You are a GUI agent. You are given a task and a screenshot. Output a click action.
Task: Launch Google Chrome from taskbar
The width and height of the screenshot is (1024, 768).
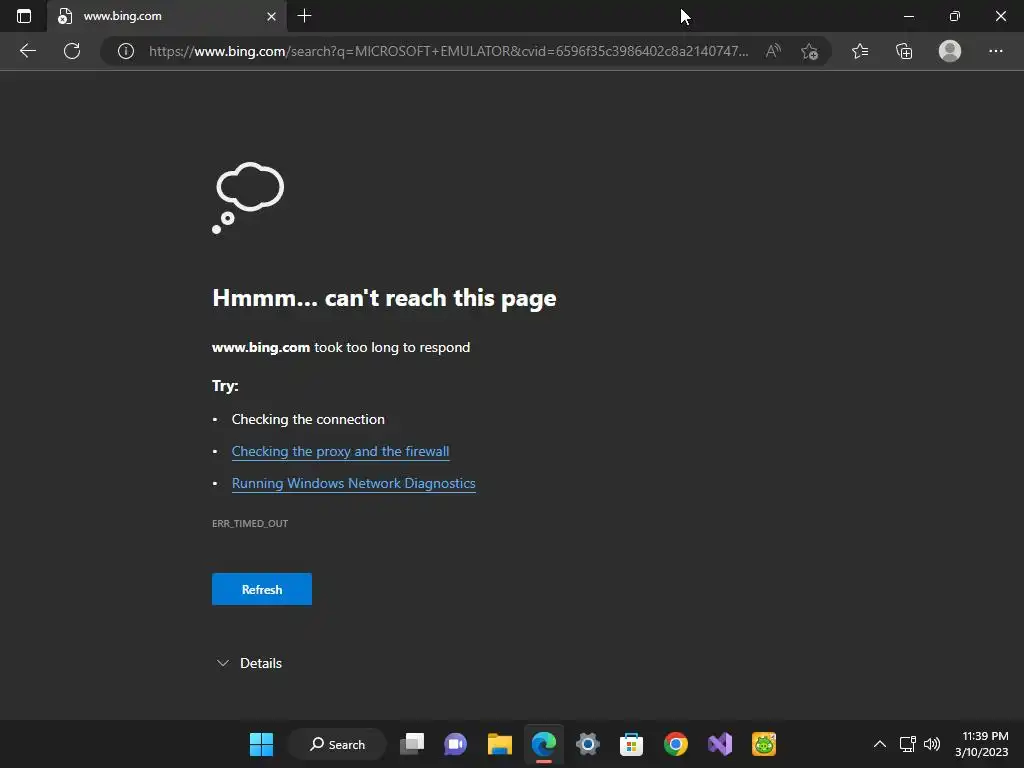pos(675,744)
